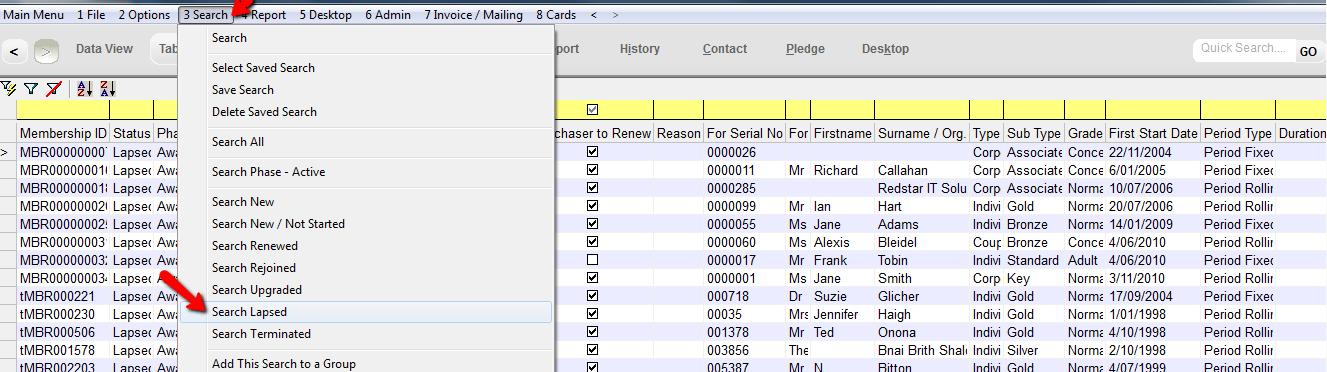Choose Search Lapsed from the menu

point(366,312)
